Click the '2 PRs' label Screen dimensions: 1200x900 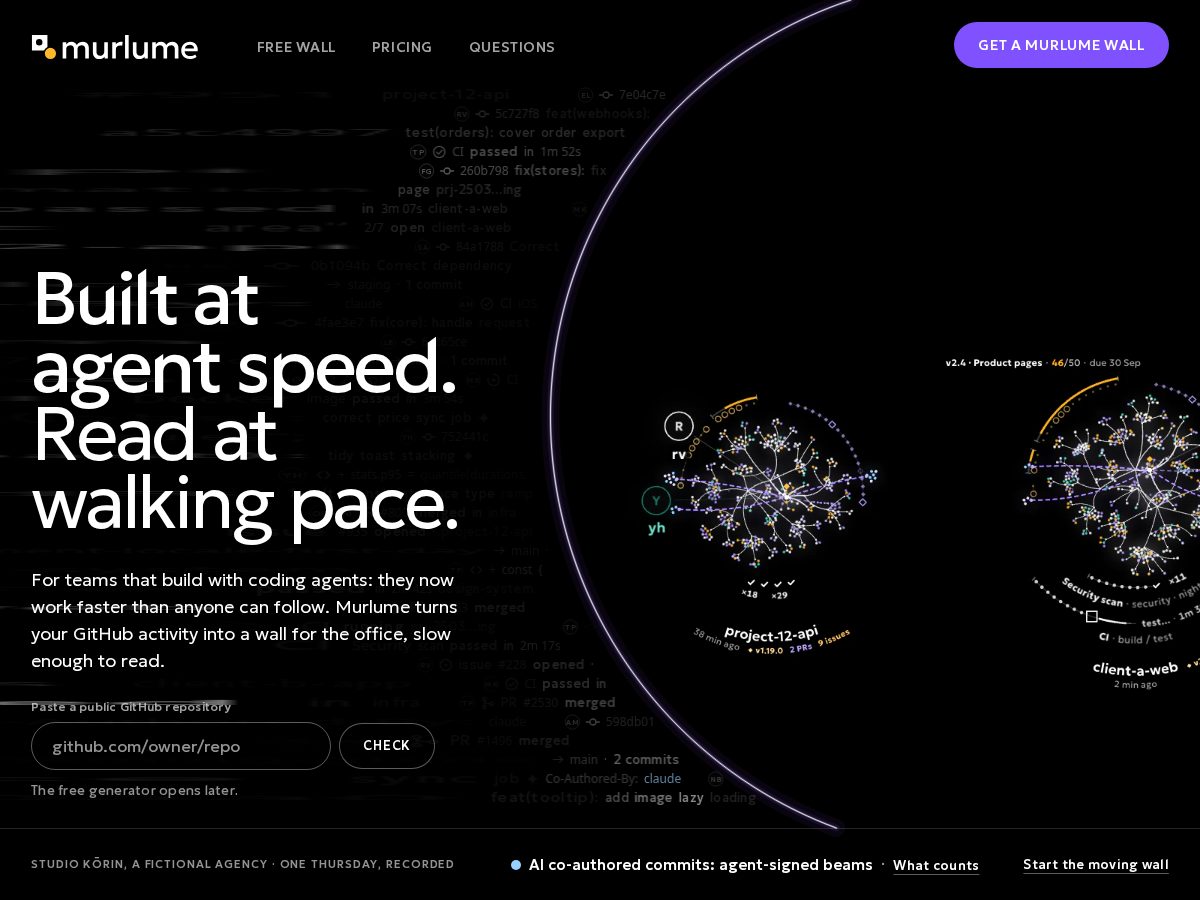(801, 649)
